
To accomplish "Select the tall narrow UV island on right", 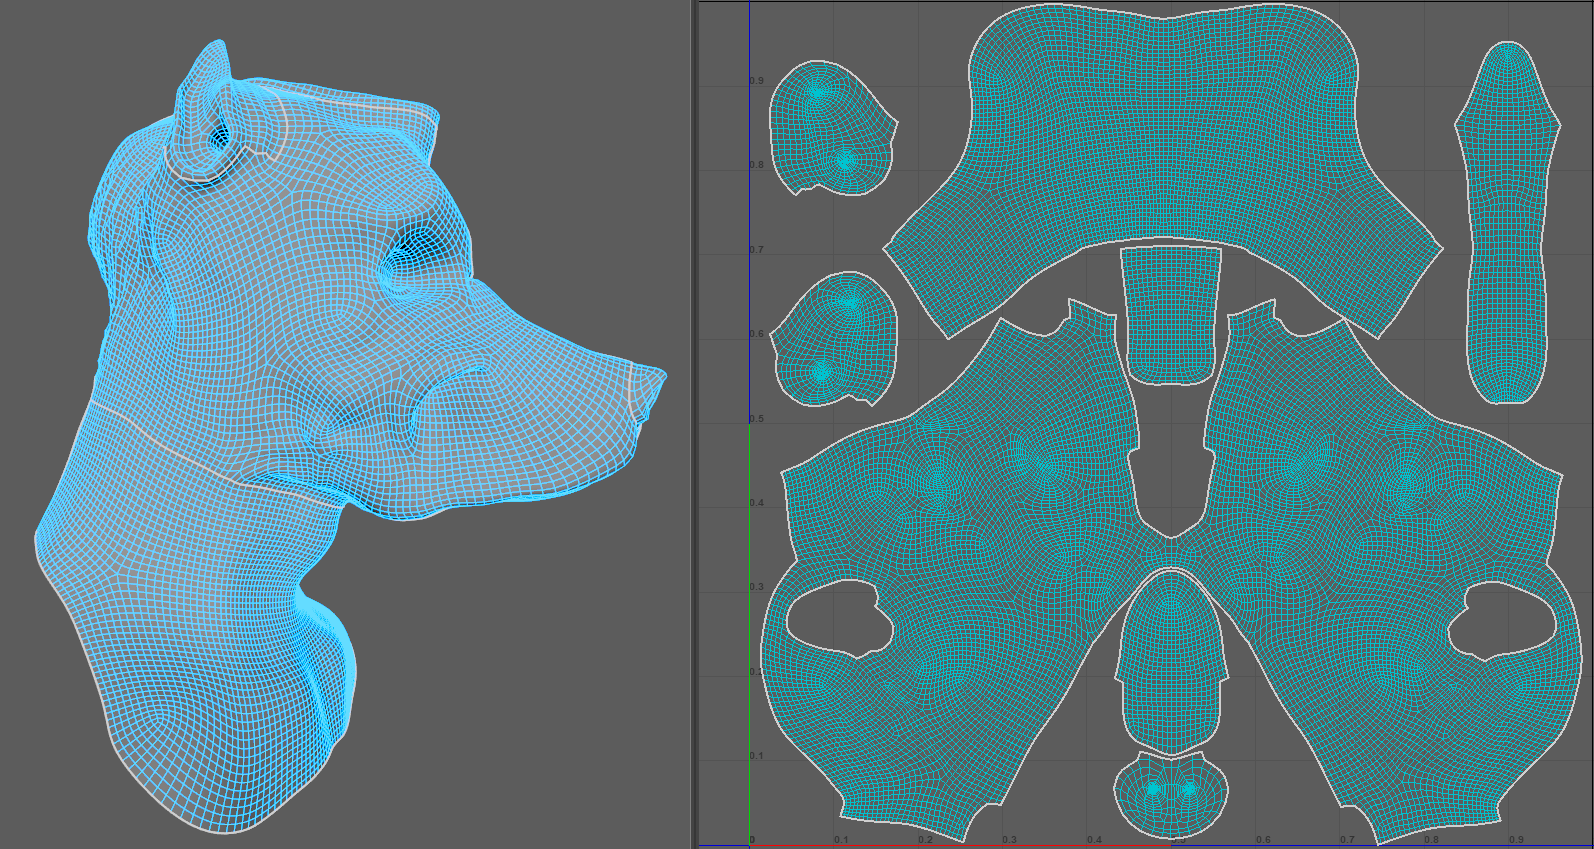I will [x=1507, y=222].
